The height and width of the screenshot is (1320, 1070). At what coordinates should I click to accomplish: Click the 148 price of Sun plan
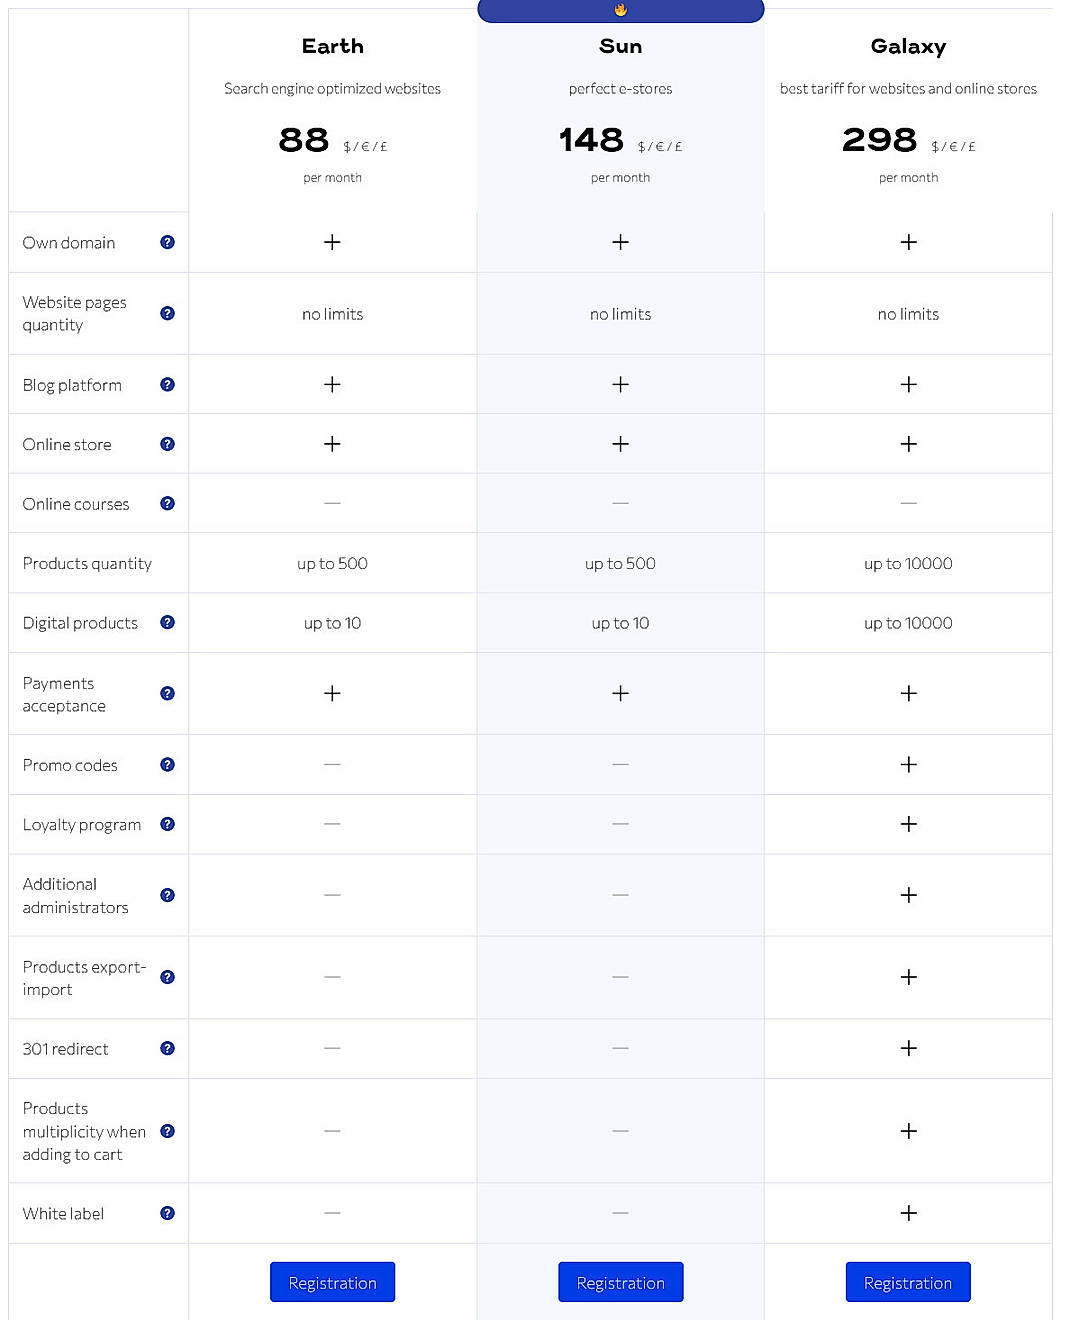(x=592, y=140)
